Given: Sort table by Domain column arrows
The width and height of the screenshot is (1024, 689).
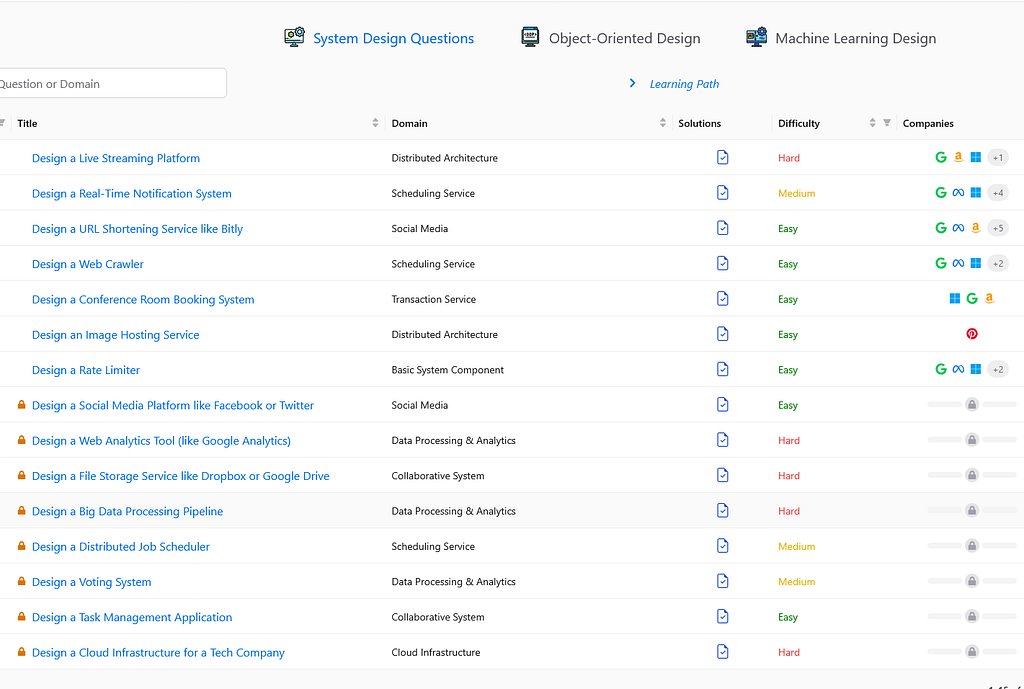Looking at the screenshot, I should [x=663, y=123].
